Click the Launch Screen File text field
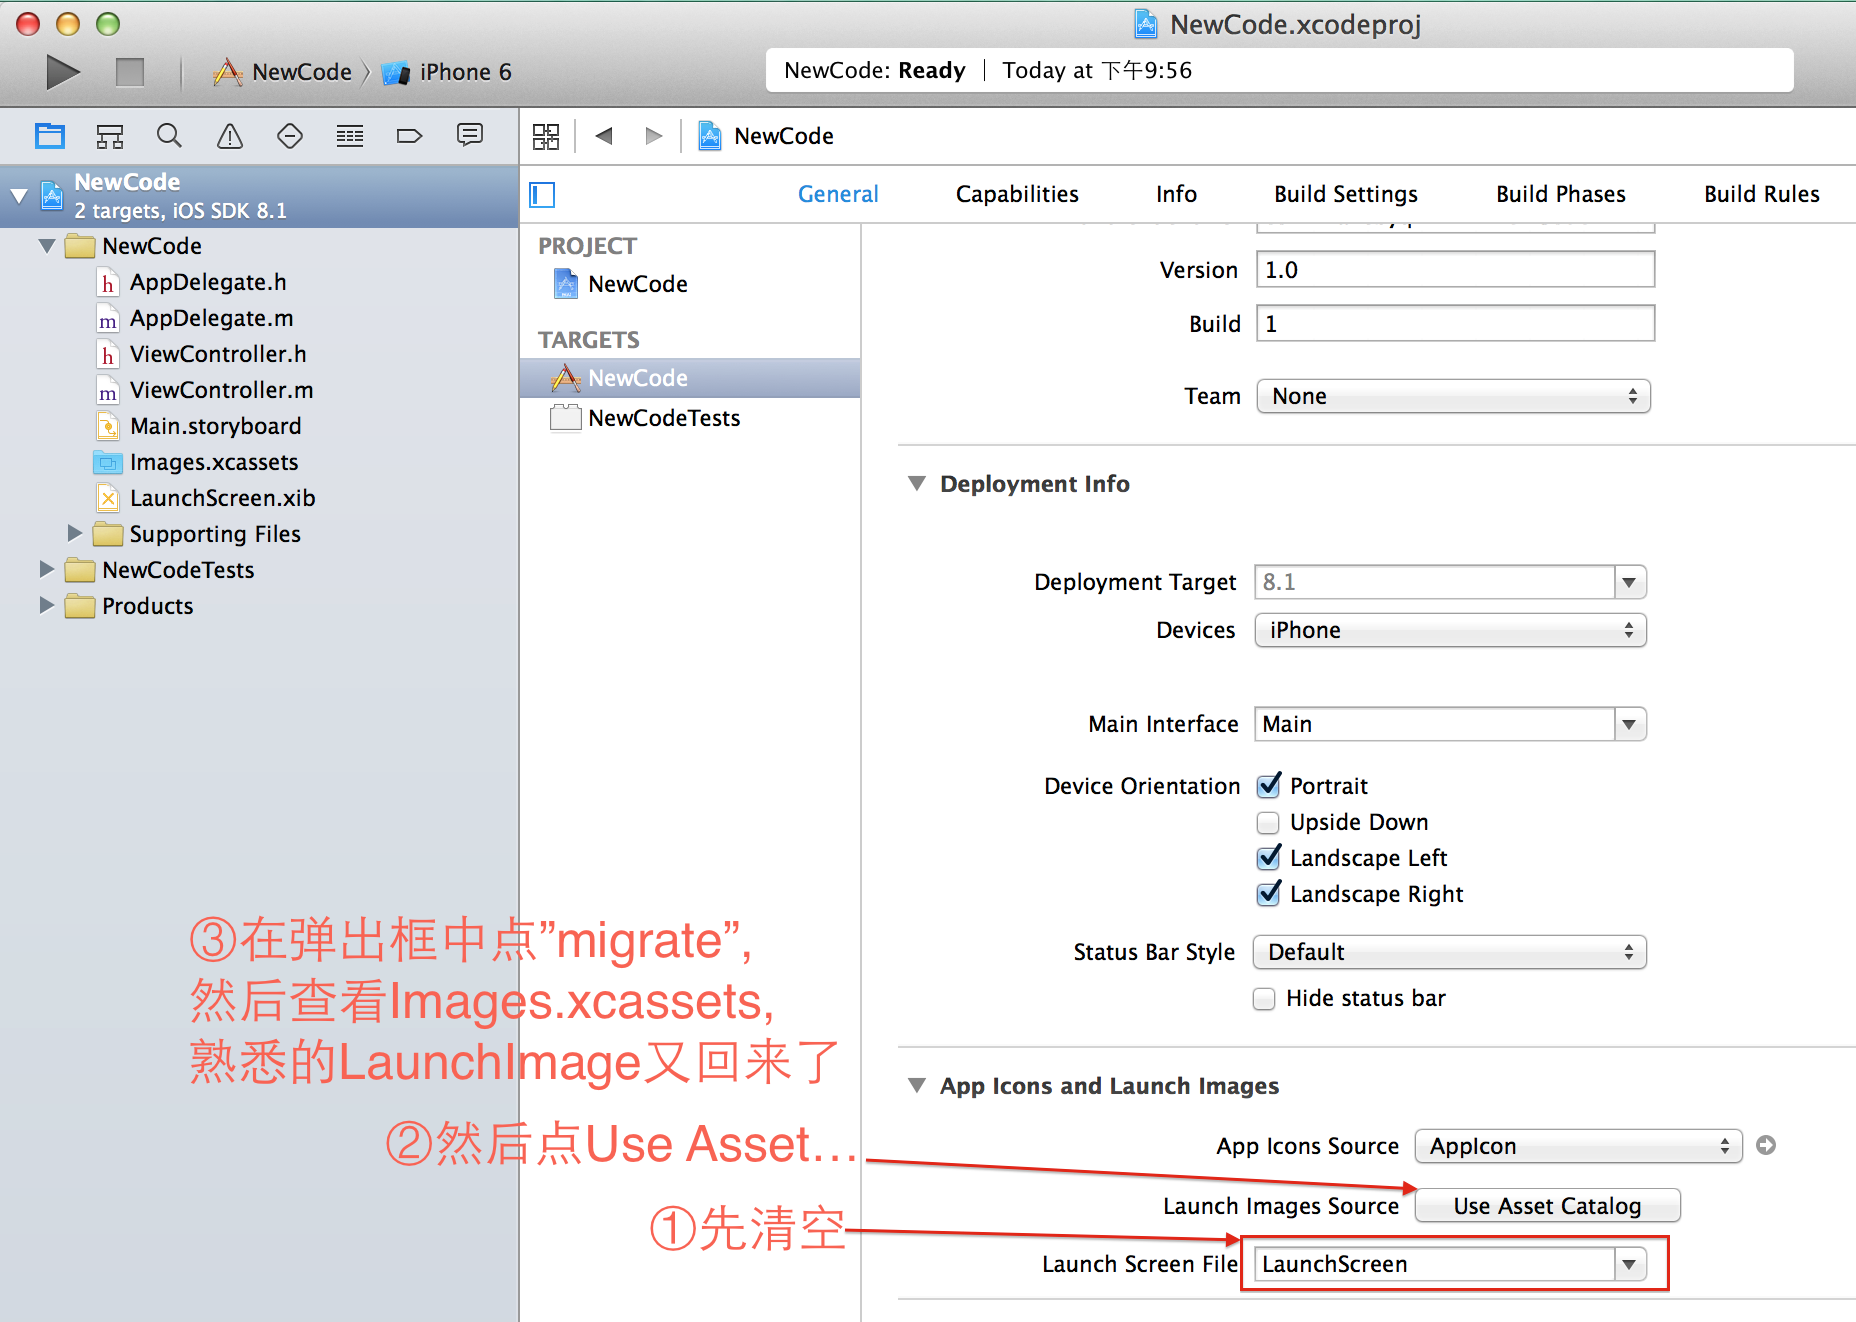Screen dimensions: 1856x1322 click(1435, 1264)
